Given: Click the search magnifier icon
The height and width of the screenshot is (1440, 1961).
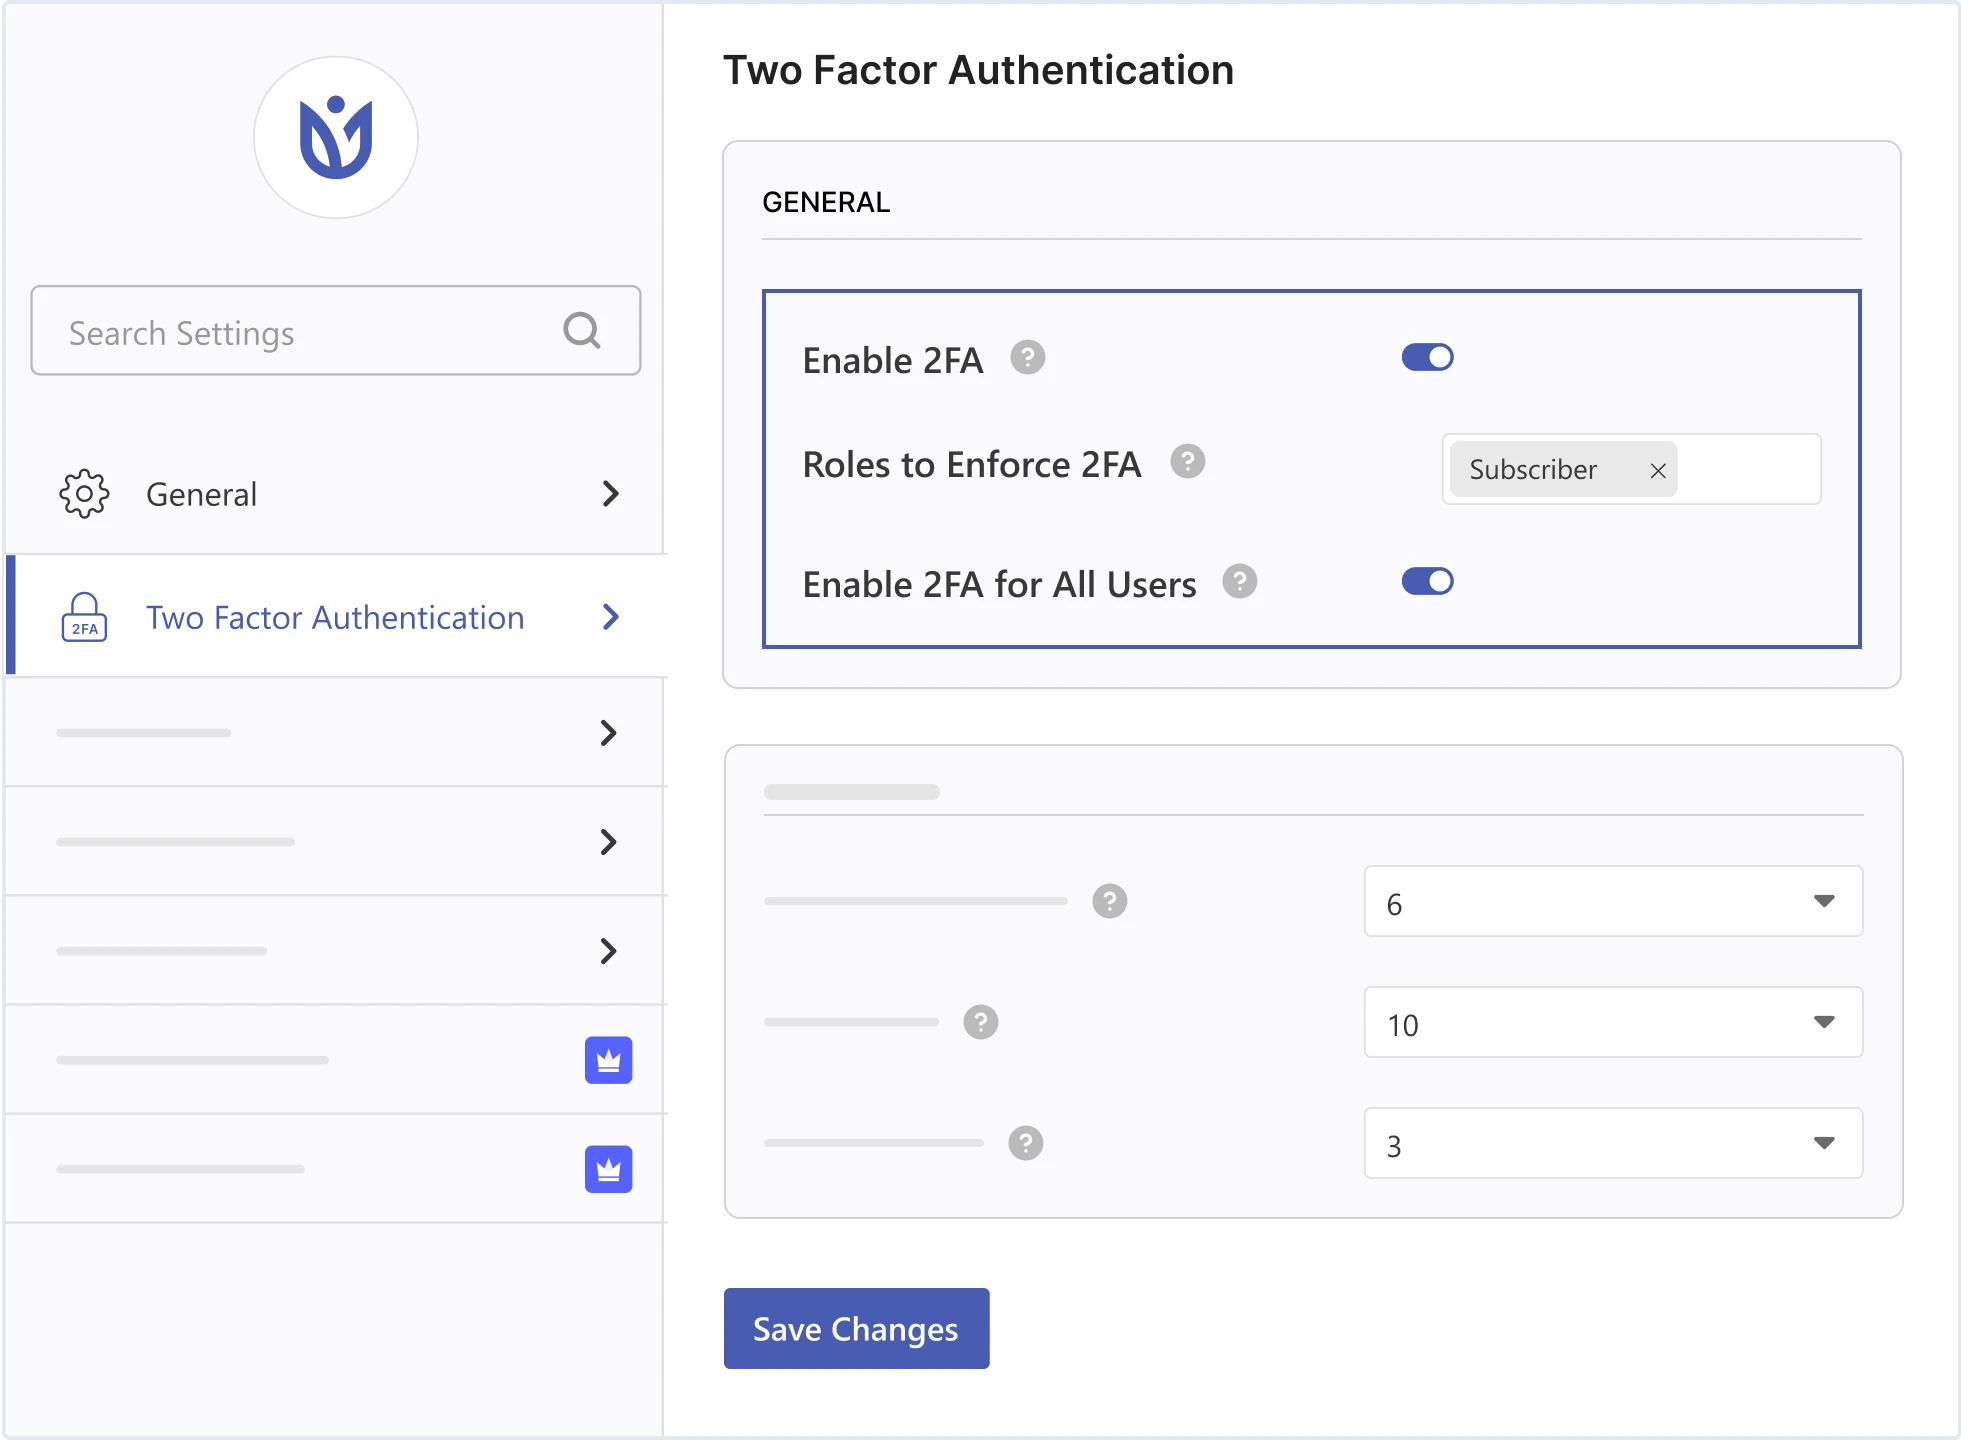Looking at the screenshot, I should pyautogui.click(x=582, y=330).
